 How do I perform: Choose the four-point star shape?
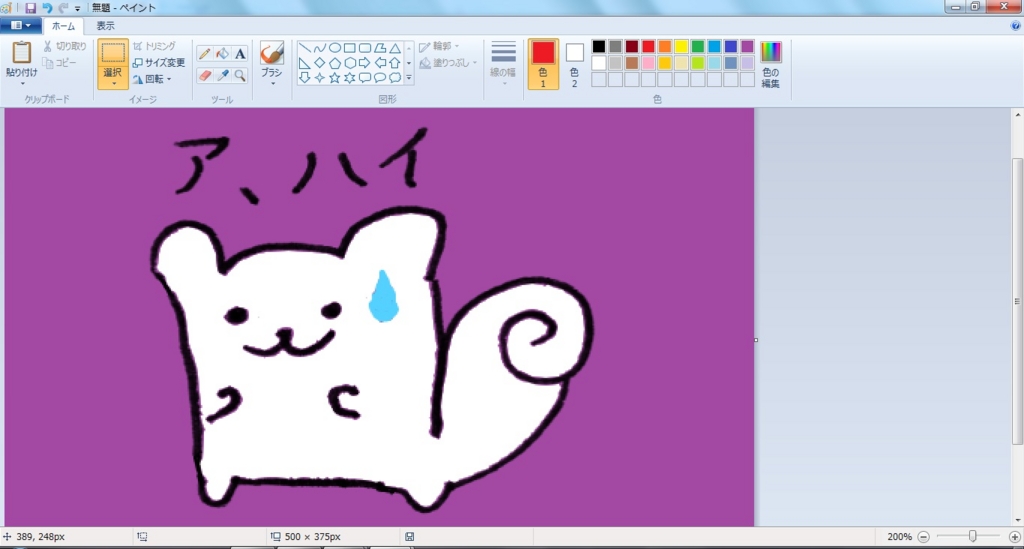(319, 78)
